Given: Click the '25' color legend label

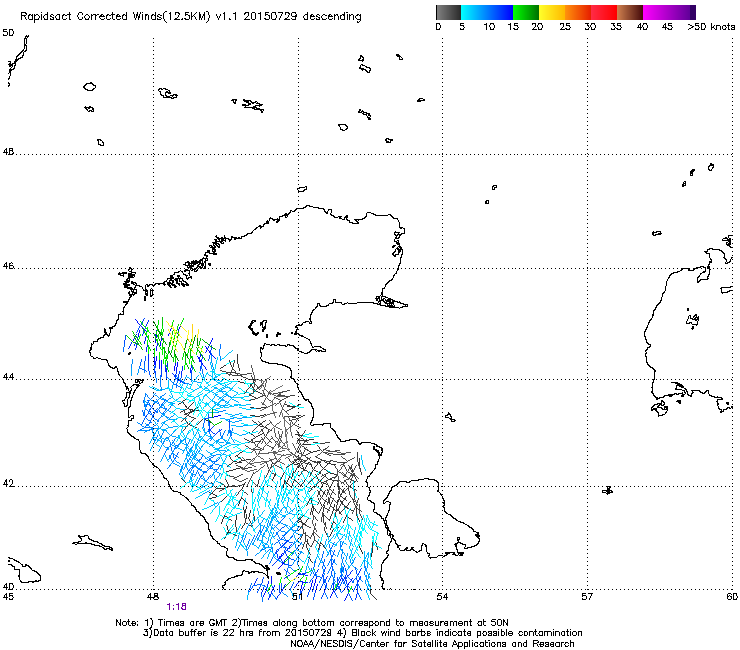Looking at the screenshot, I should (565, 27).
